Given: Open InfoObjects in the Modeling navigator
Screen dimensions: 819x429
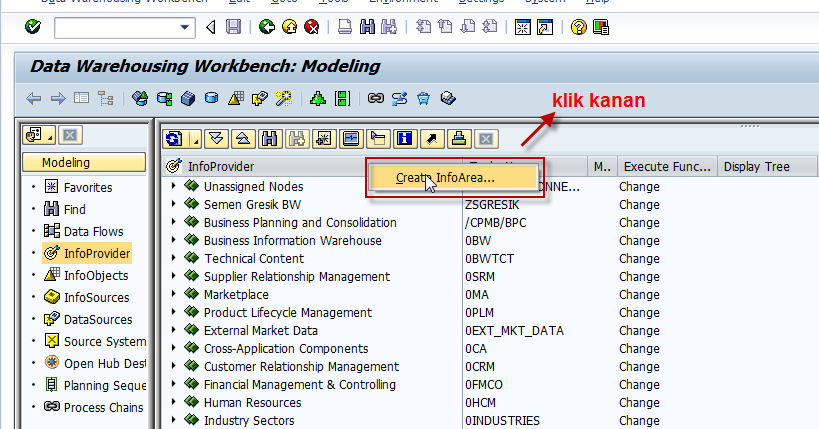Looking at the screenshot, I should coord(96,275).
